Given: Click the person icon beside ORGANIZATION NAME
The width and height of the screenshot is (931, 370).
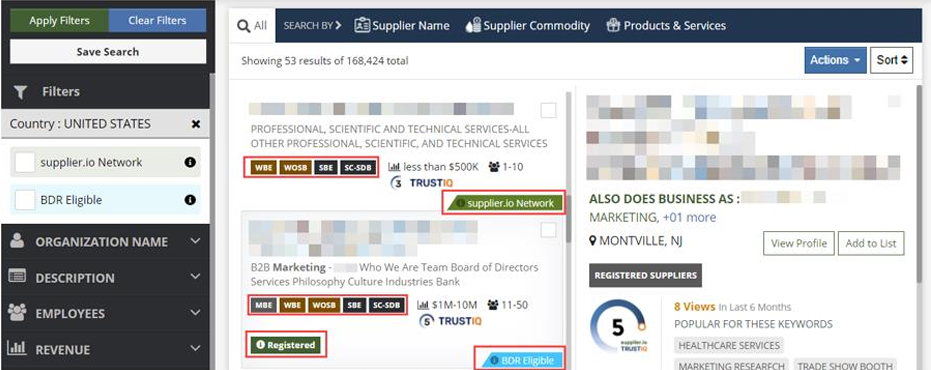Looking at the screenshot, I should click(x=17, y=241).
